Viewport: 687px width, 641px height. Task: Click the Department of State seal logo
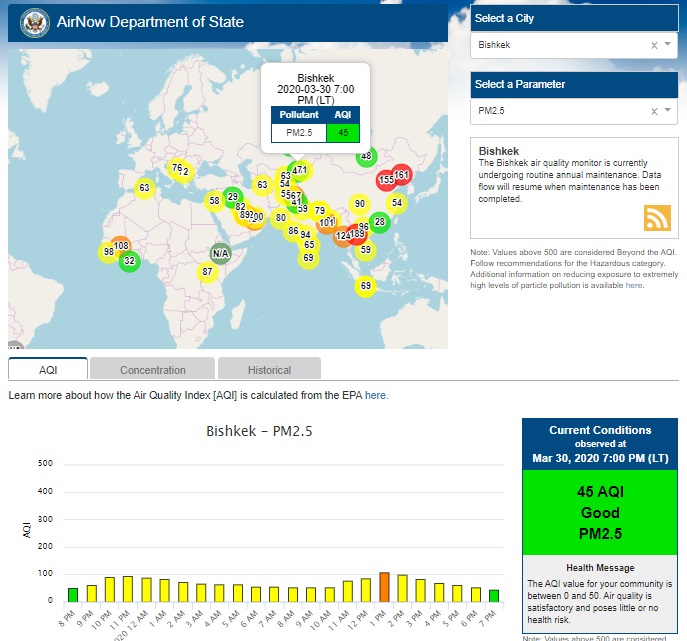pos(34,22)
